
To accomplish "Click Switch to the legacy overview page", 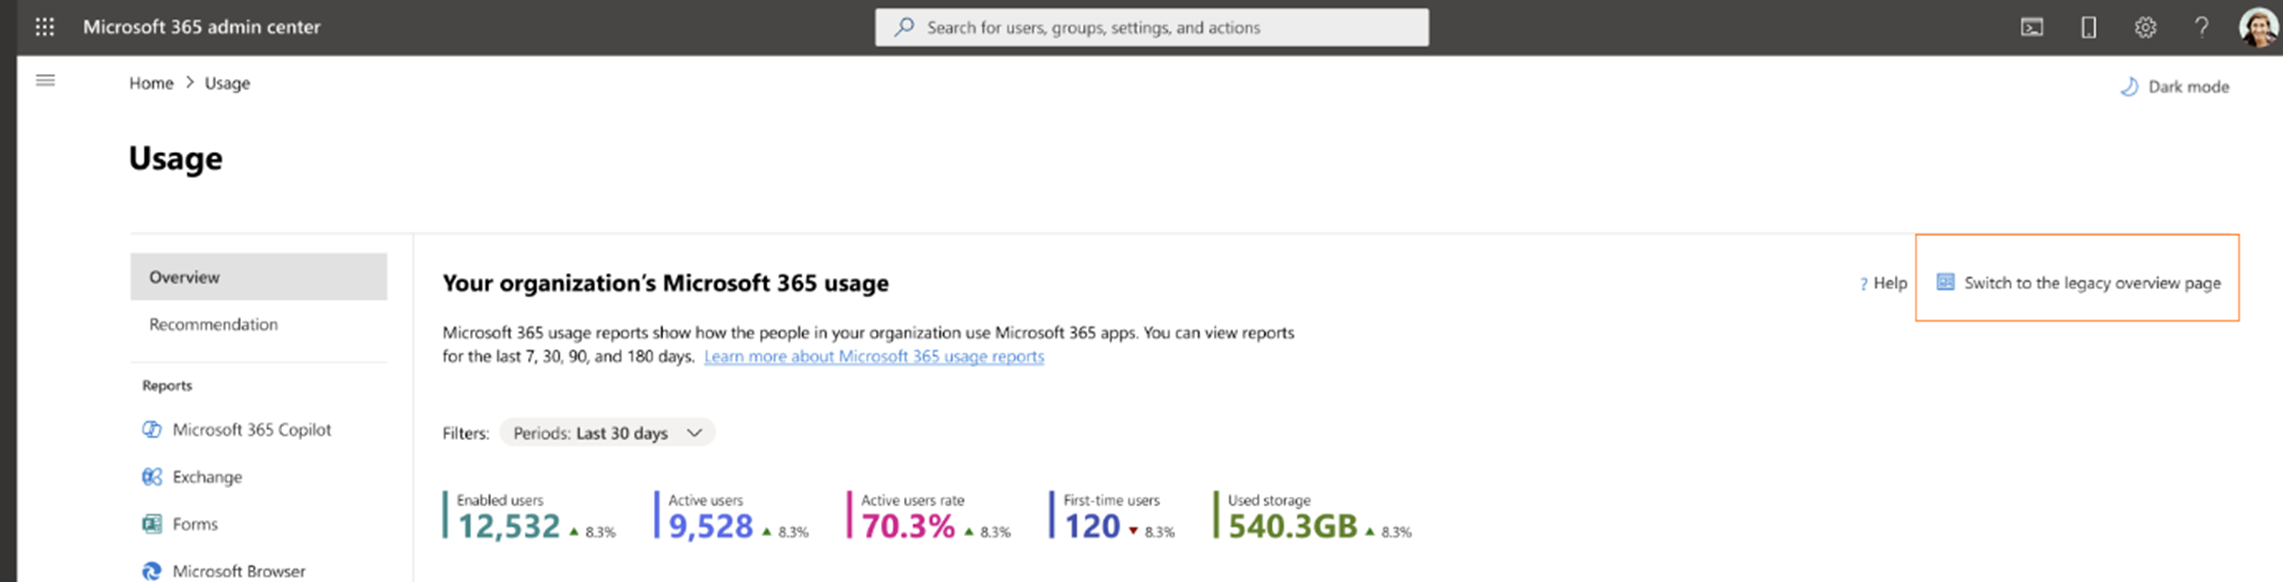I will (2091, 283).
